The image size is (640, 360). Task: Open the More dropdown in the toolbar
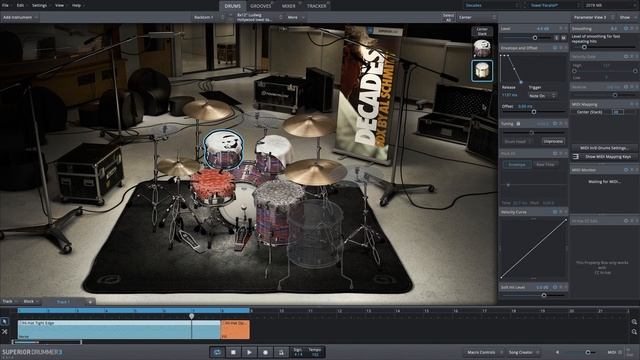[x=296, y=18]
